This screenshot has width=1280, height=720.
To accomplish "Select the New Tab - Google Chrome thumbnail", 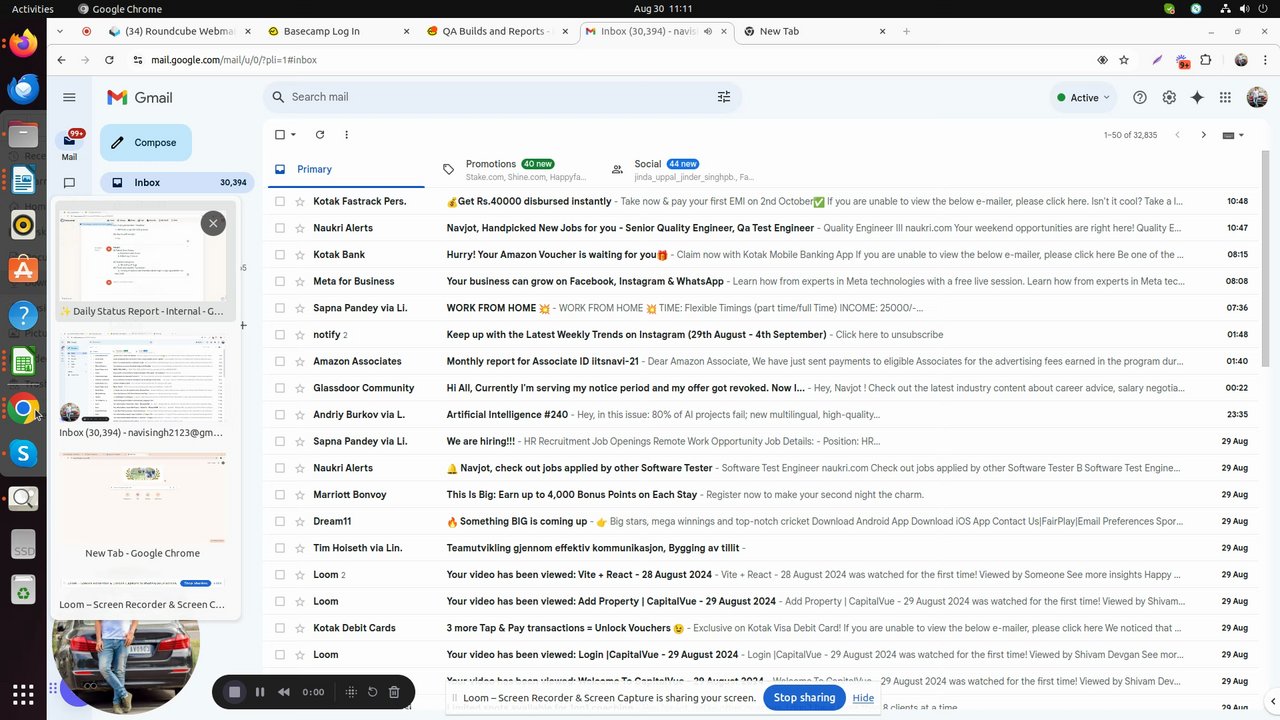I will pyautogui.click(x=142, y=506).
